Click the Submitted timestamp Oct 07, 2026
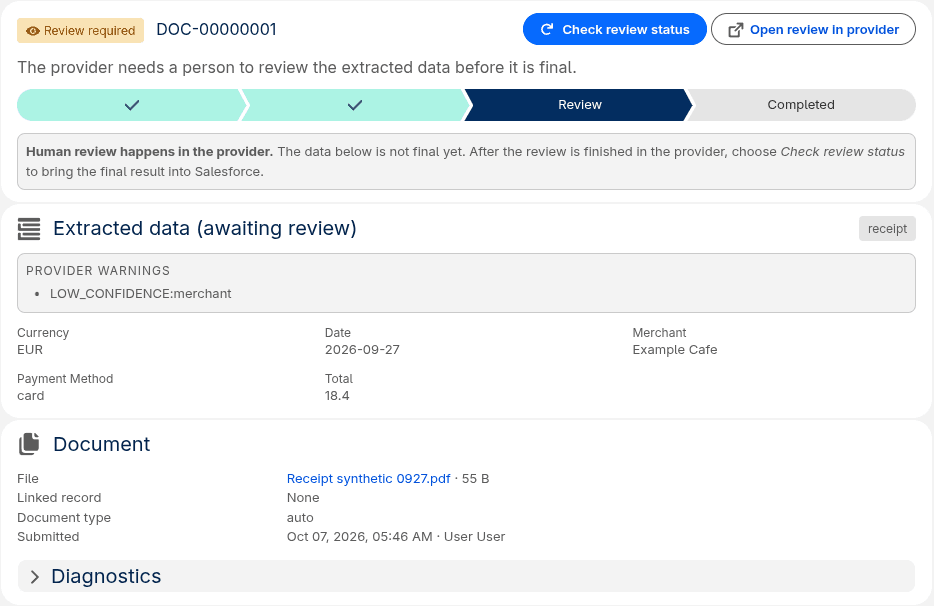 click(359, 536)
